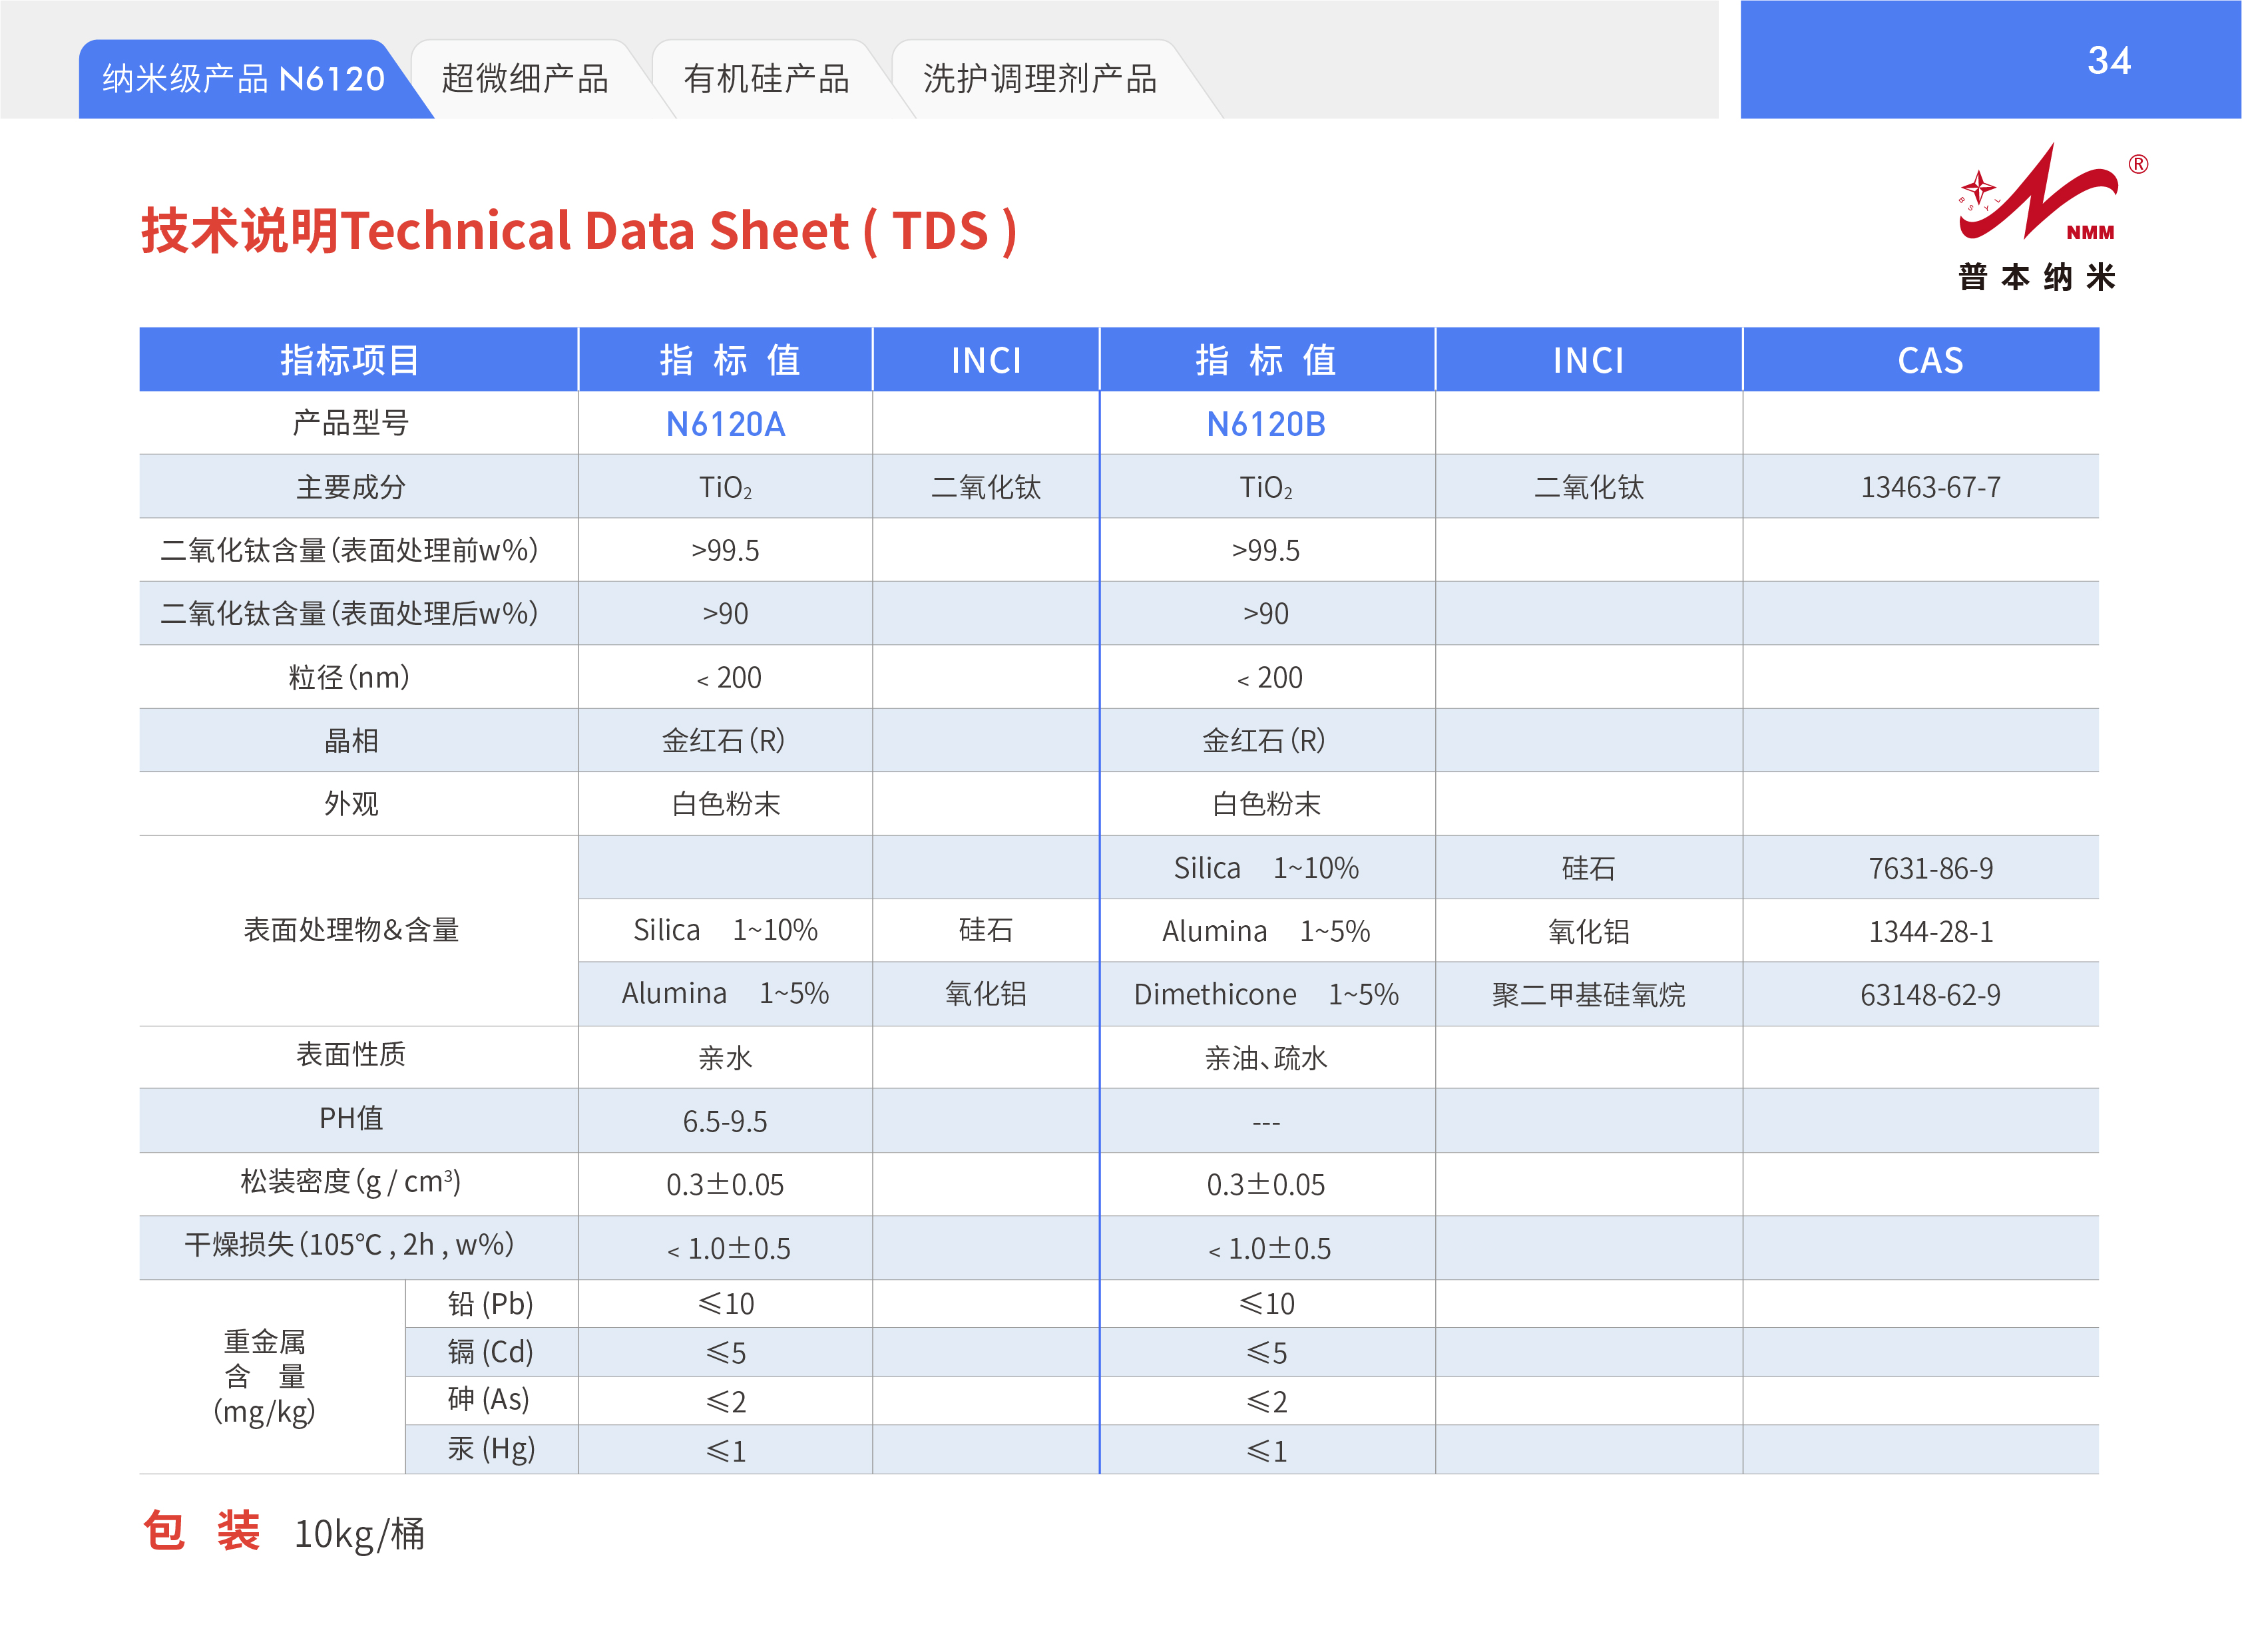Open the 纳米级产品 N6120 tab
This screenshot has height=1652, width=2242.
pyautogui.click(x=243, y=78)
